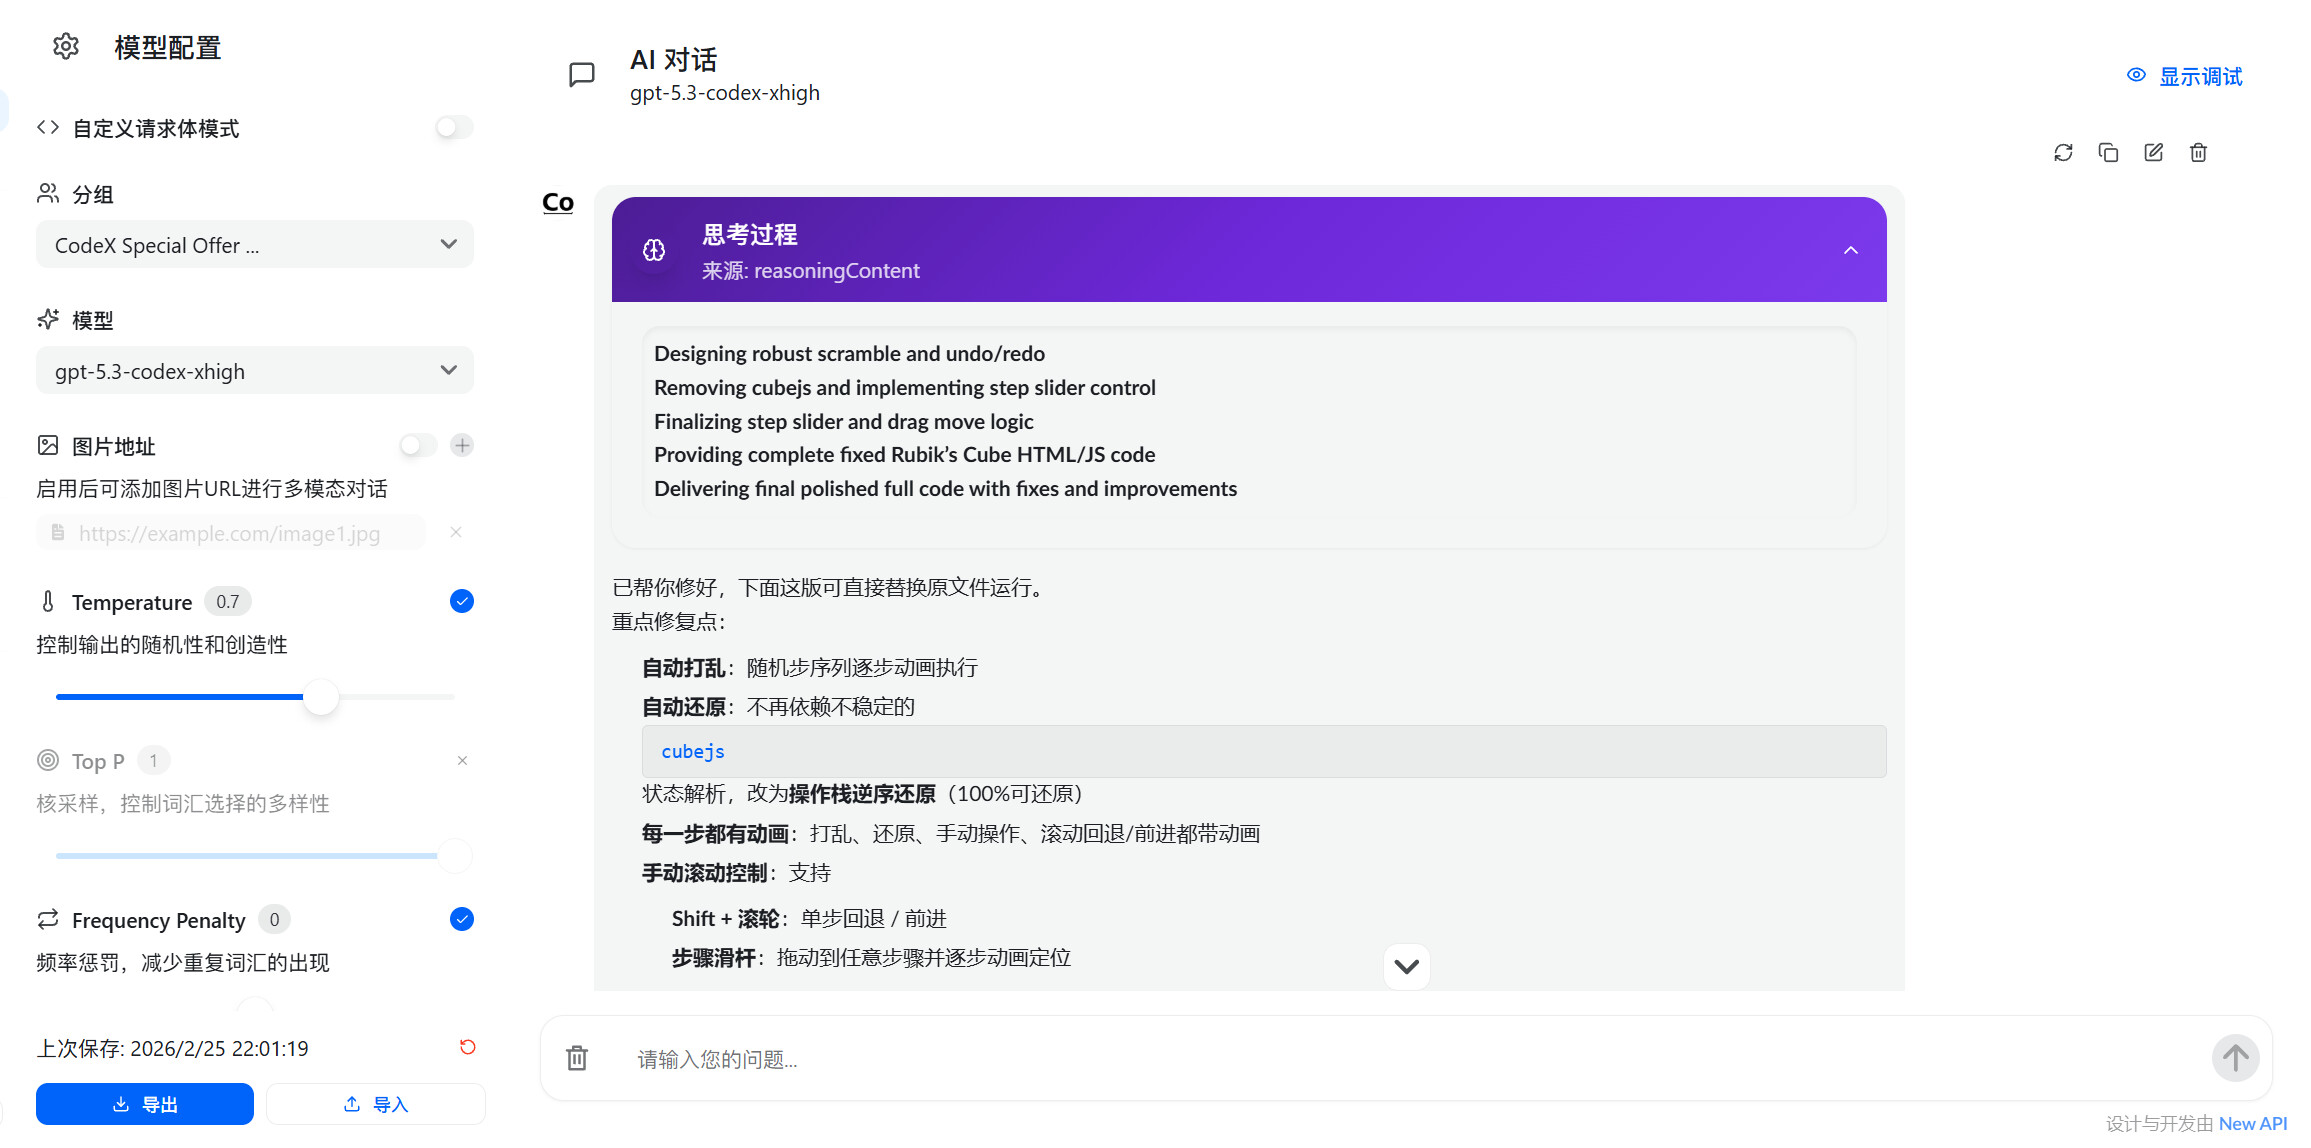Click the 导出 export button
2311x1148 pixels.
tap(145, 1104)
